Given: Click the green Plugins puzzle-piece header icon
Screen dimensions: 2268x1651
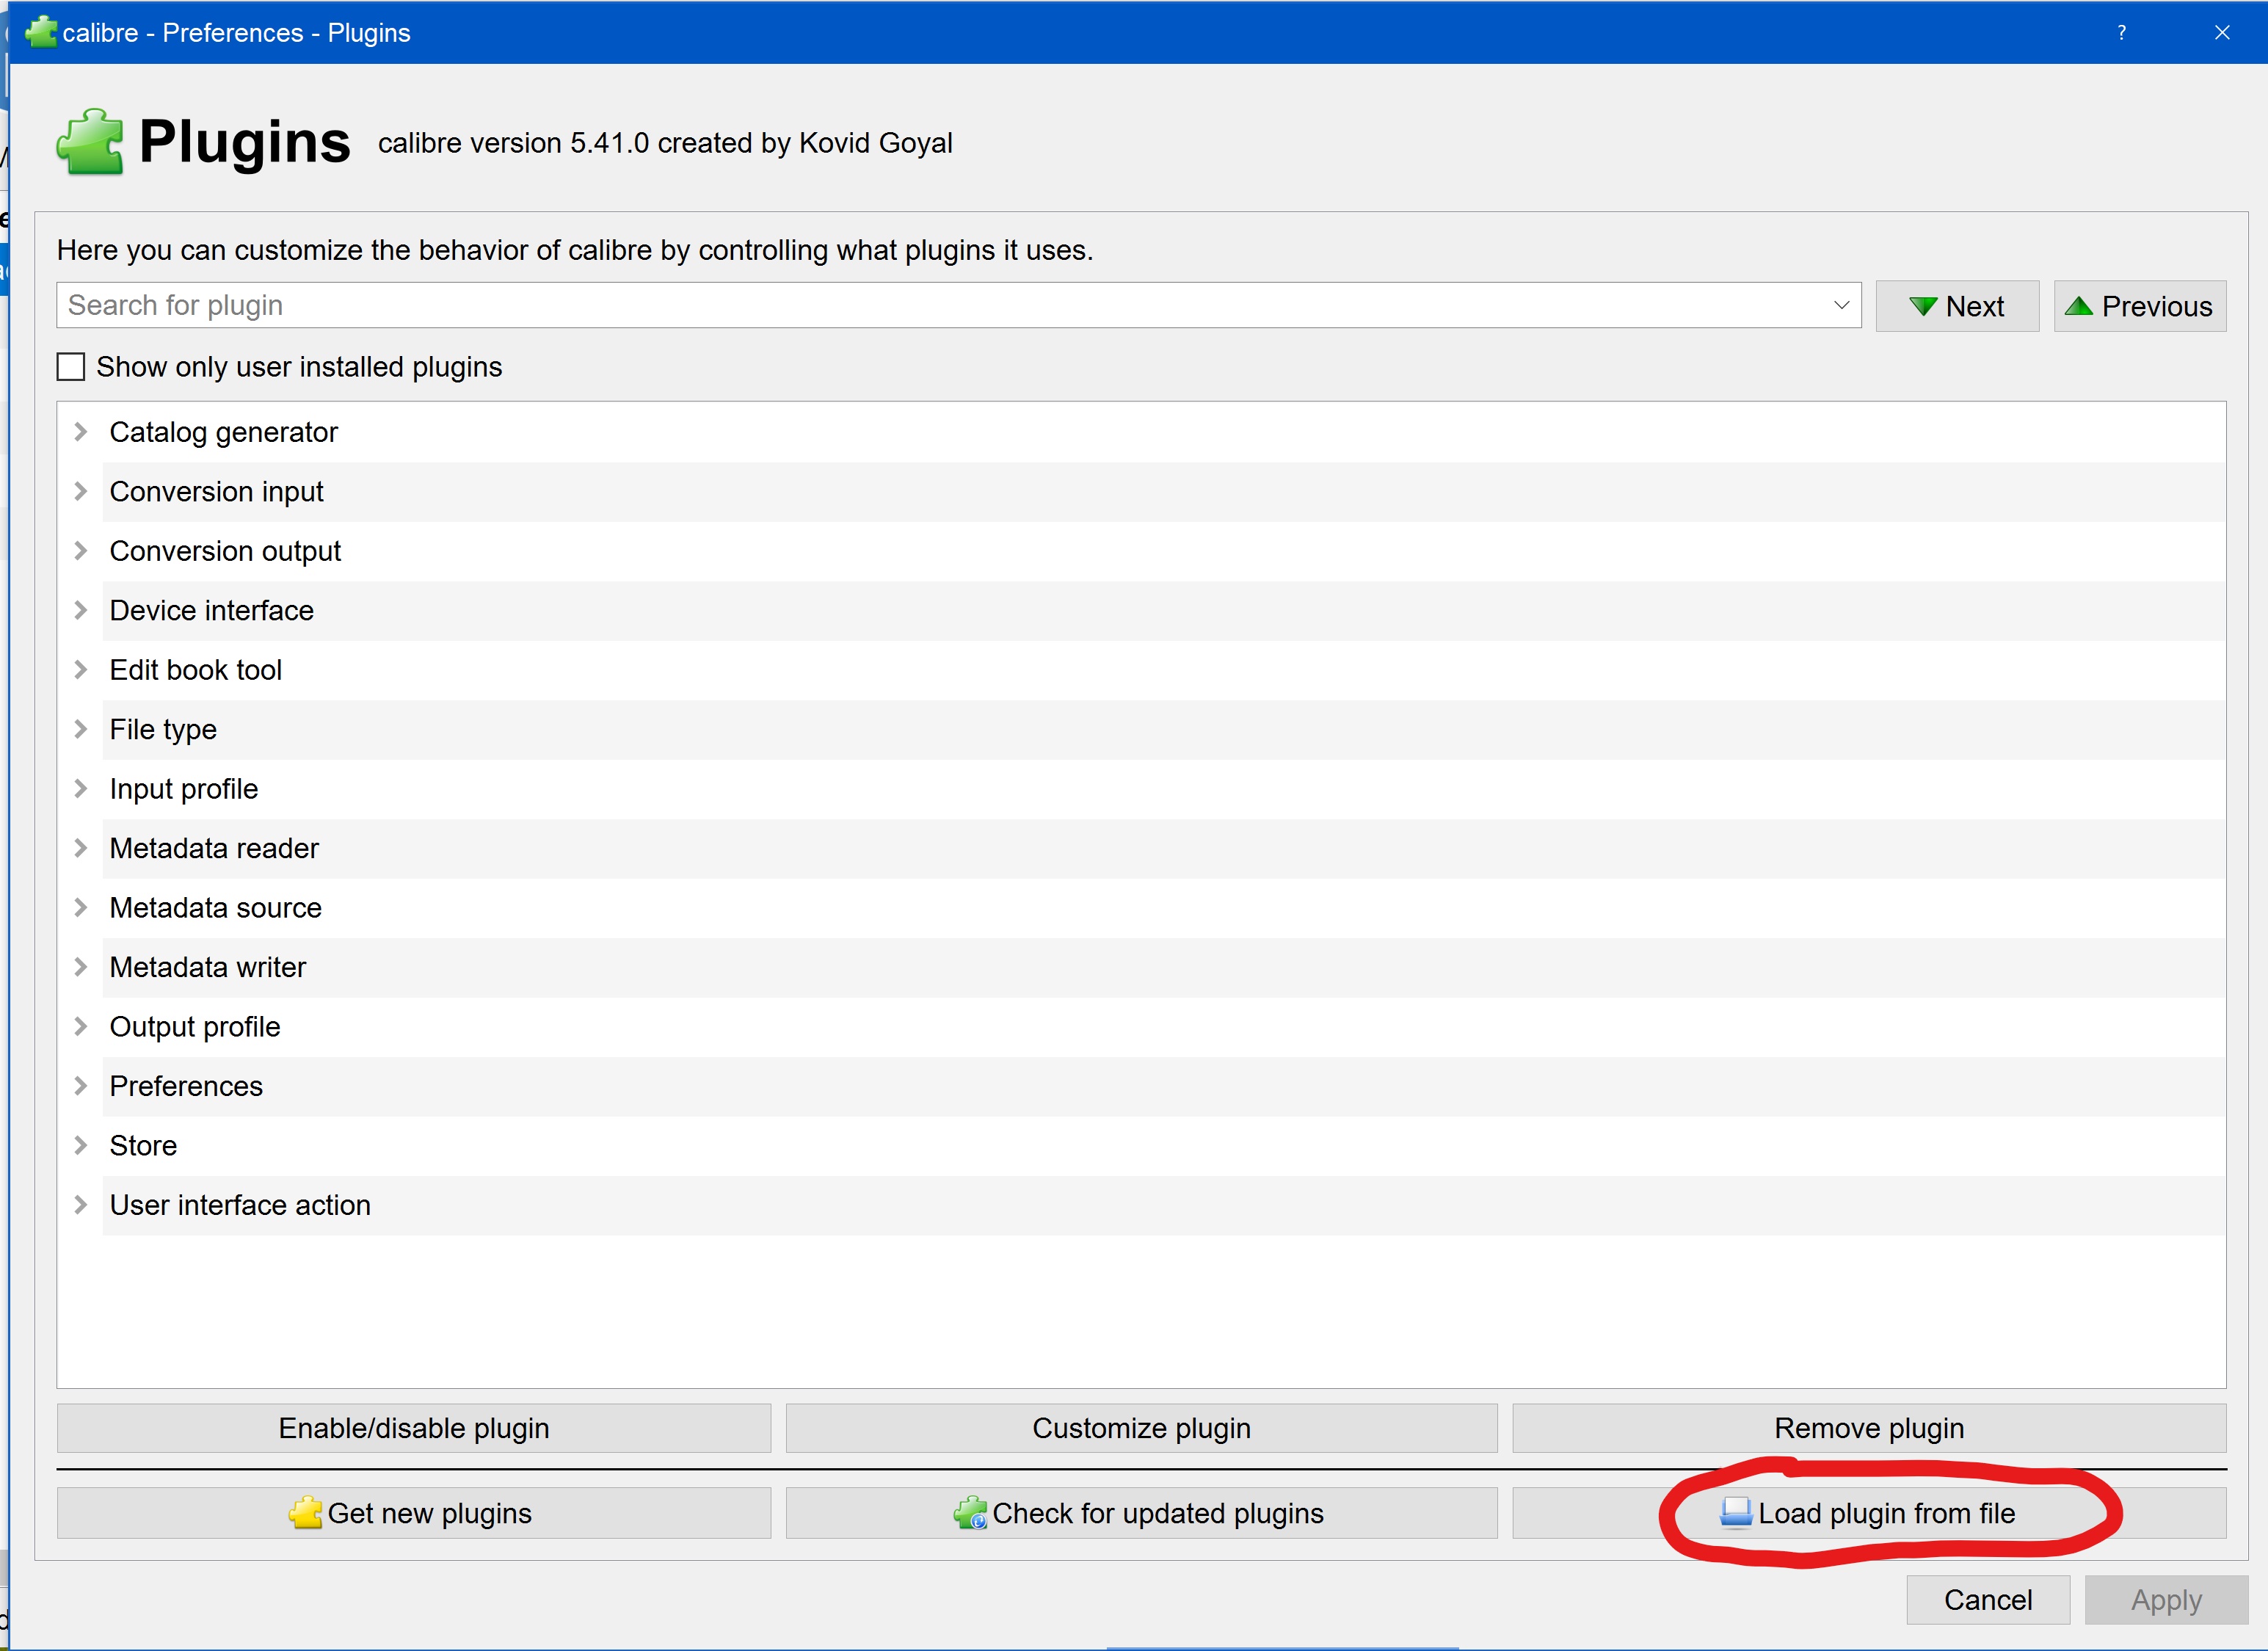Looking at the screenshot, I should [x=90, y=142].
